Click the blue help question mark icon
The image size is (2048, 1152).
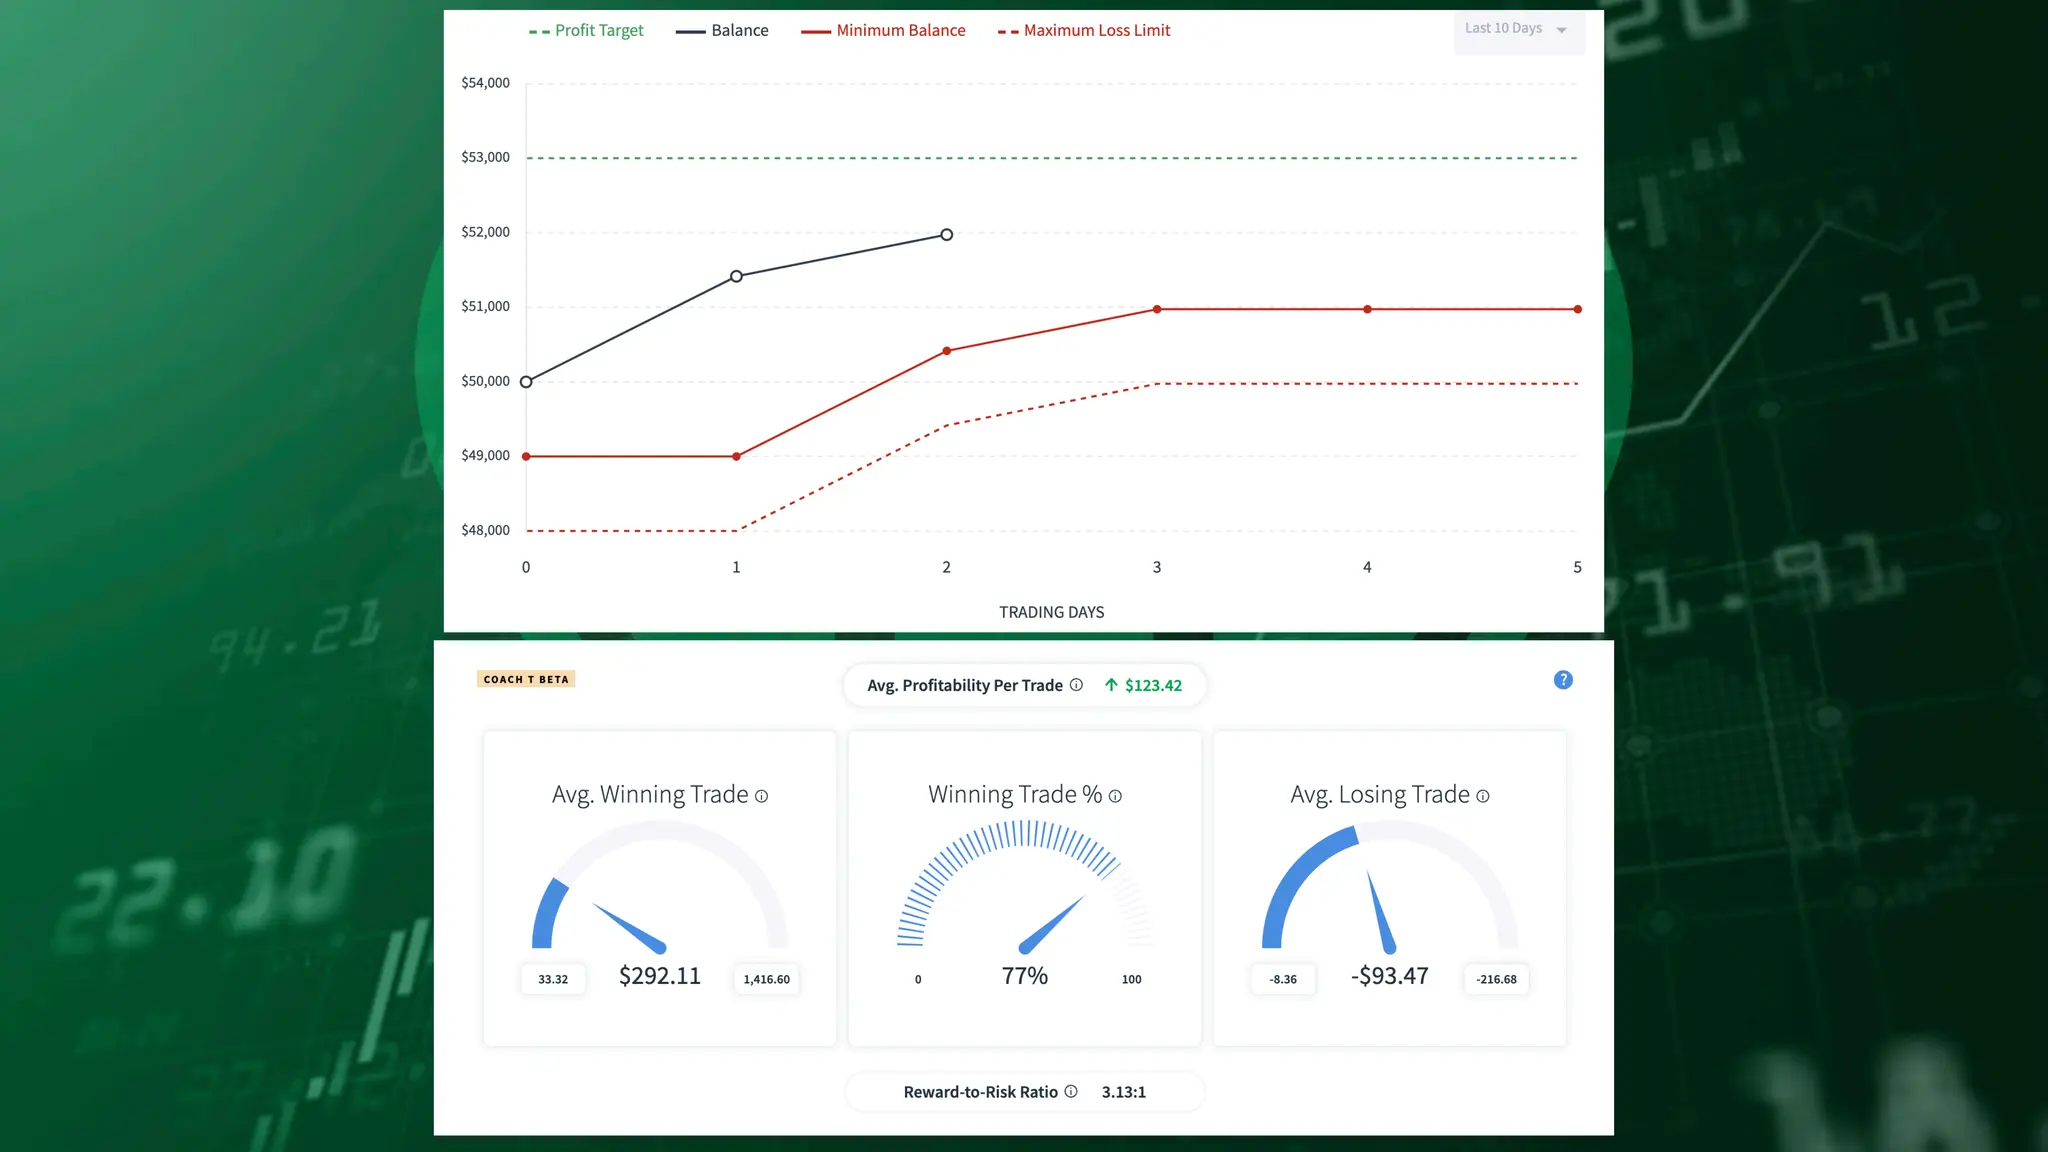pyautogui.click(x=1563, y=680)
